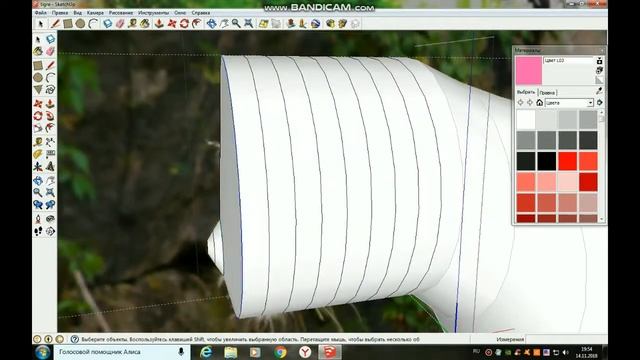Viewport: 640px width, 360px height.
Task: Activate the Rotate tool in left palette
Action: [x=38, y=116]
